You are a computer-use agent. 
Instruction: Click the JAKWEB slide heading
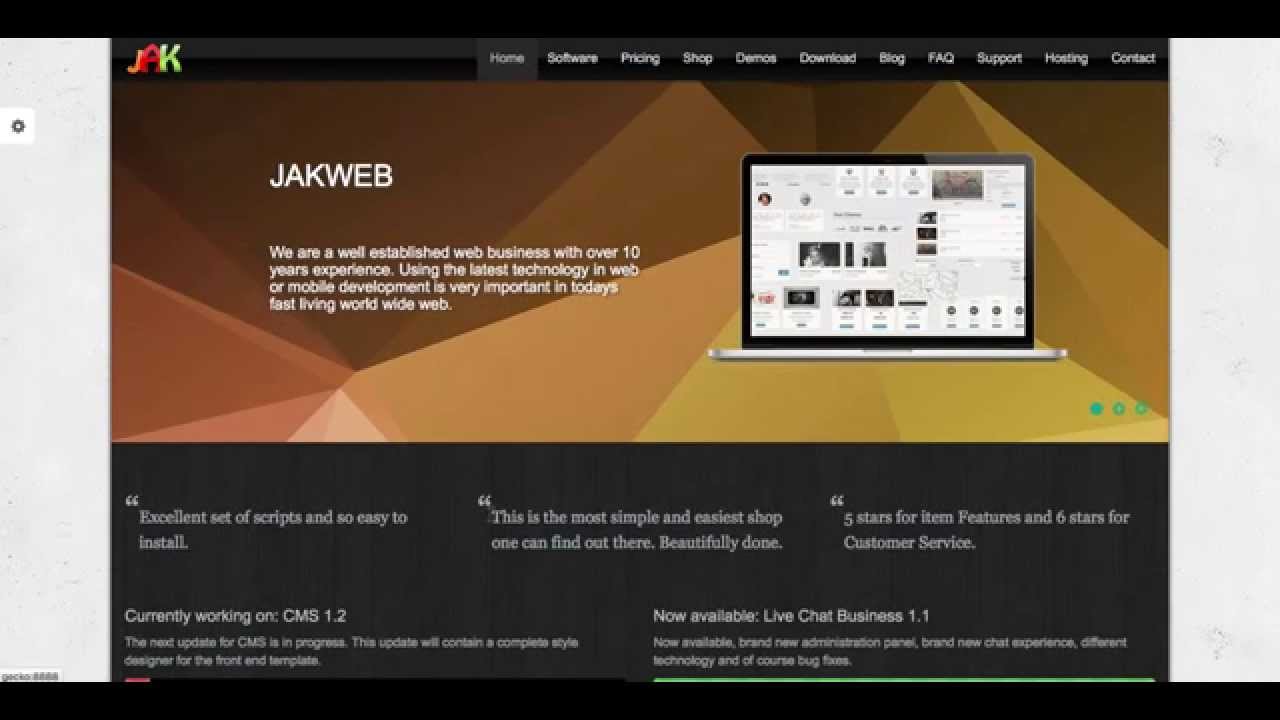[x=331, y=176]
